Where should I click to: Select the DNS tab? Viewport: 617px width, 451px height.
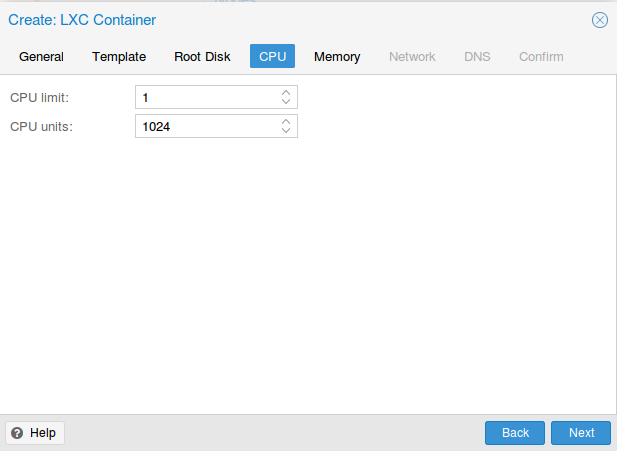click(x=477, y=56)
